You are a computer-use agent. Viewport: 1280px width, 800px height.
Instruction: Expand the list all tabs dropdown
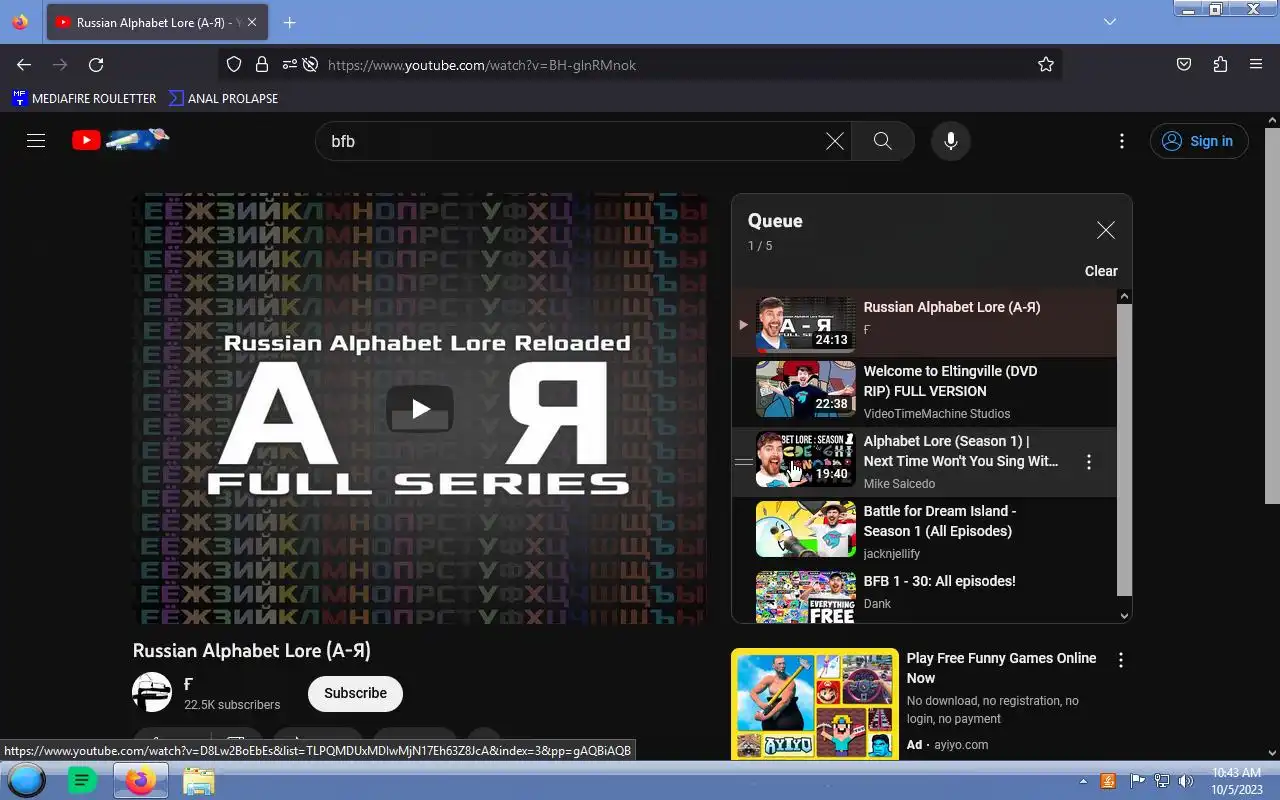(x=1109, y=22)
